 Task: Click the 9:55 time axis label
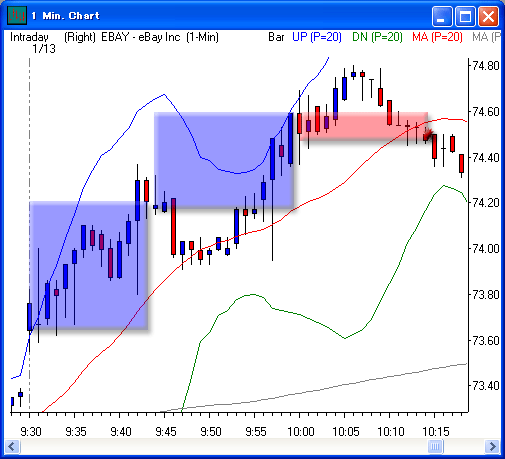coord(256,432)
